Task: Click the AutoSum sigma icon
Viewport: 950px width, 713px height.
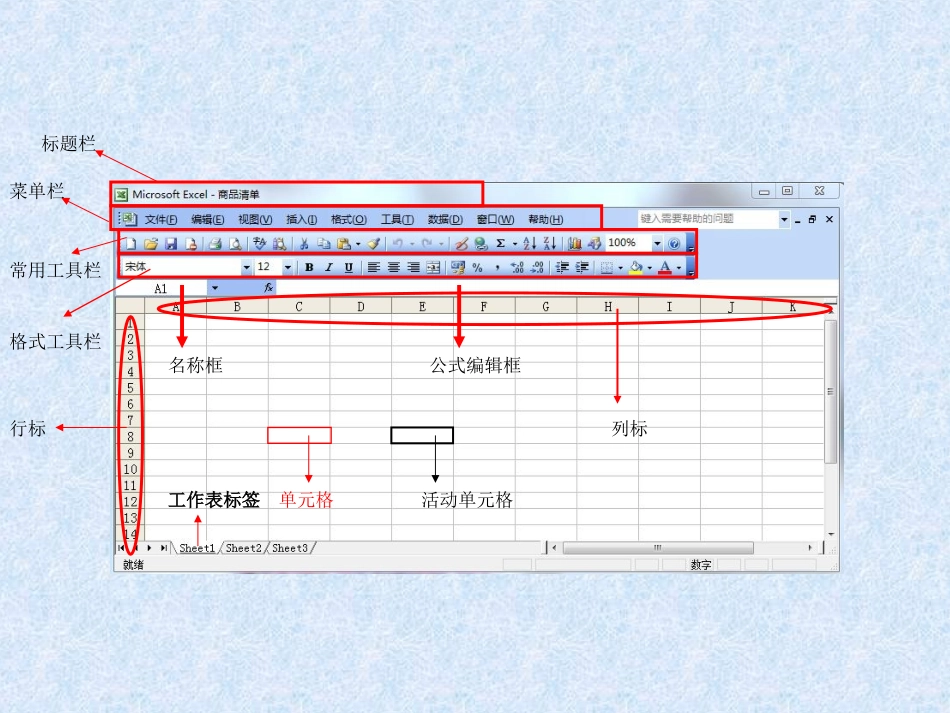Action: pos(500,244)
